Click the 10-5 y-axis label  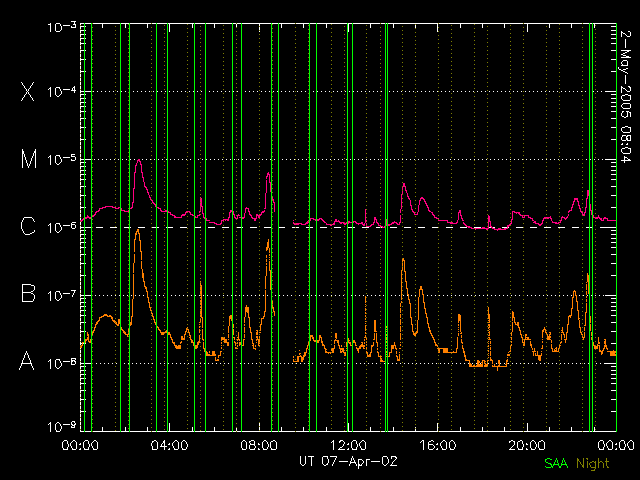point(62,160)
